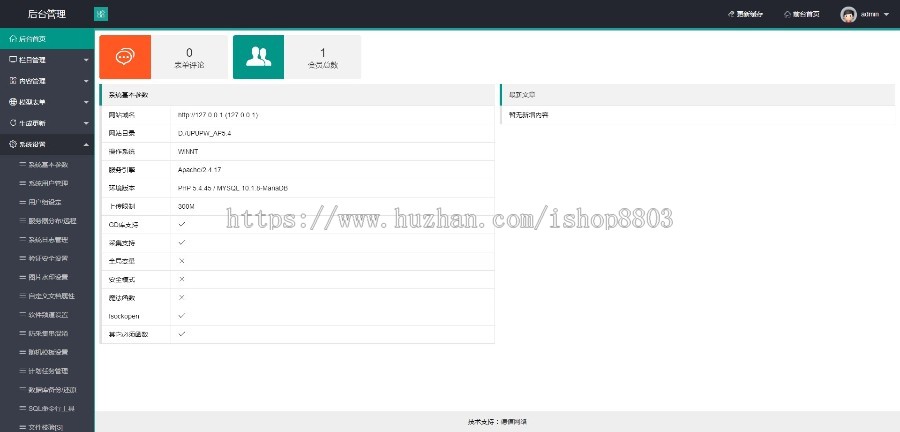Open 软件频道设置 submenu item
The width and height of the screenshot is (900, 432).
47,314
